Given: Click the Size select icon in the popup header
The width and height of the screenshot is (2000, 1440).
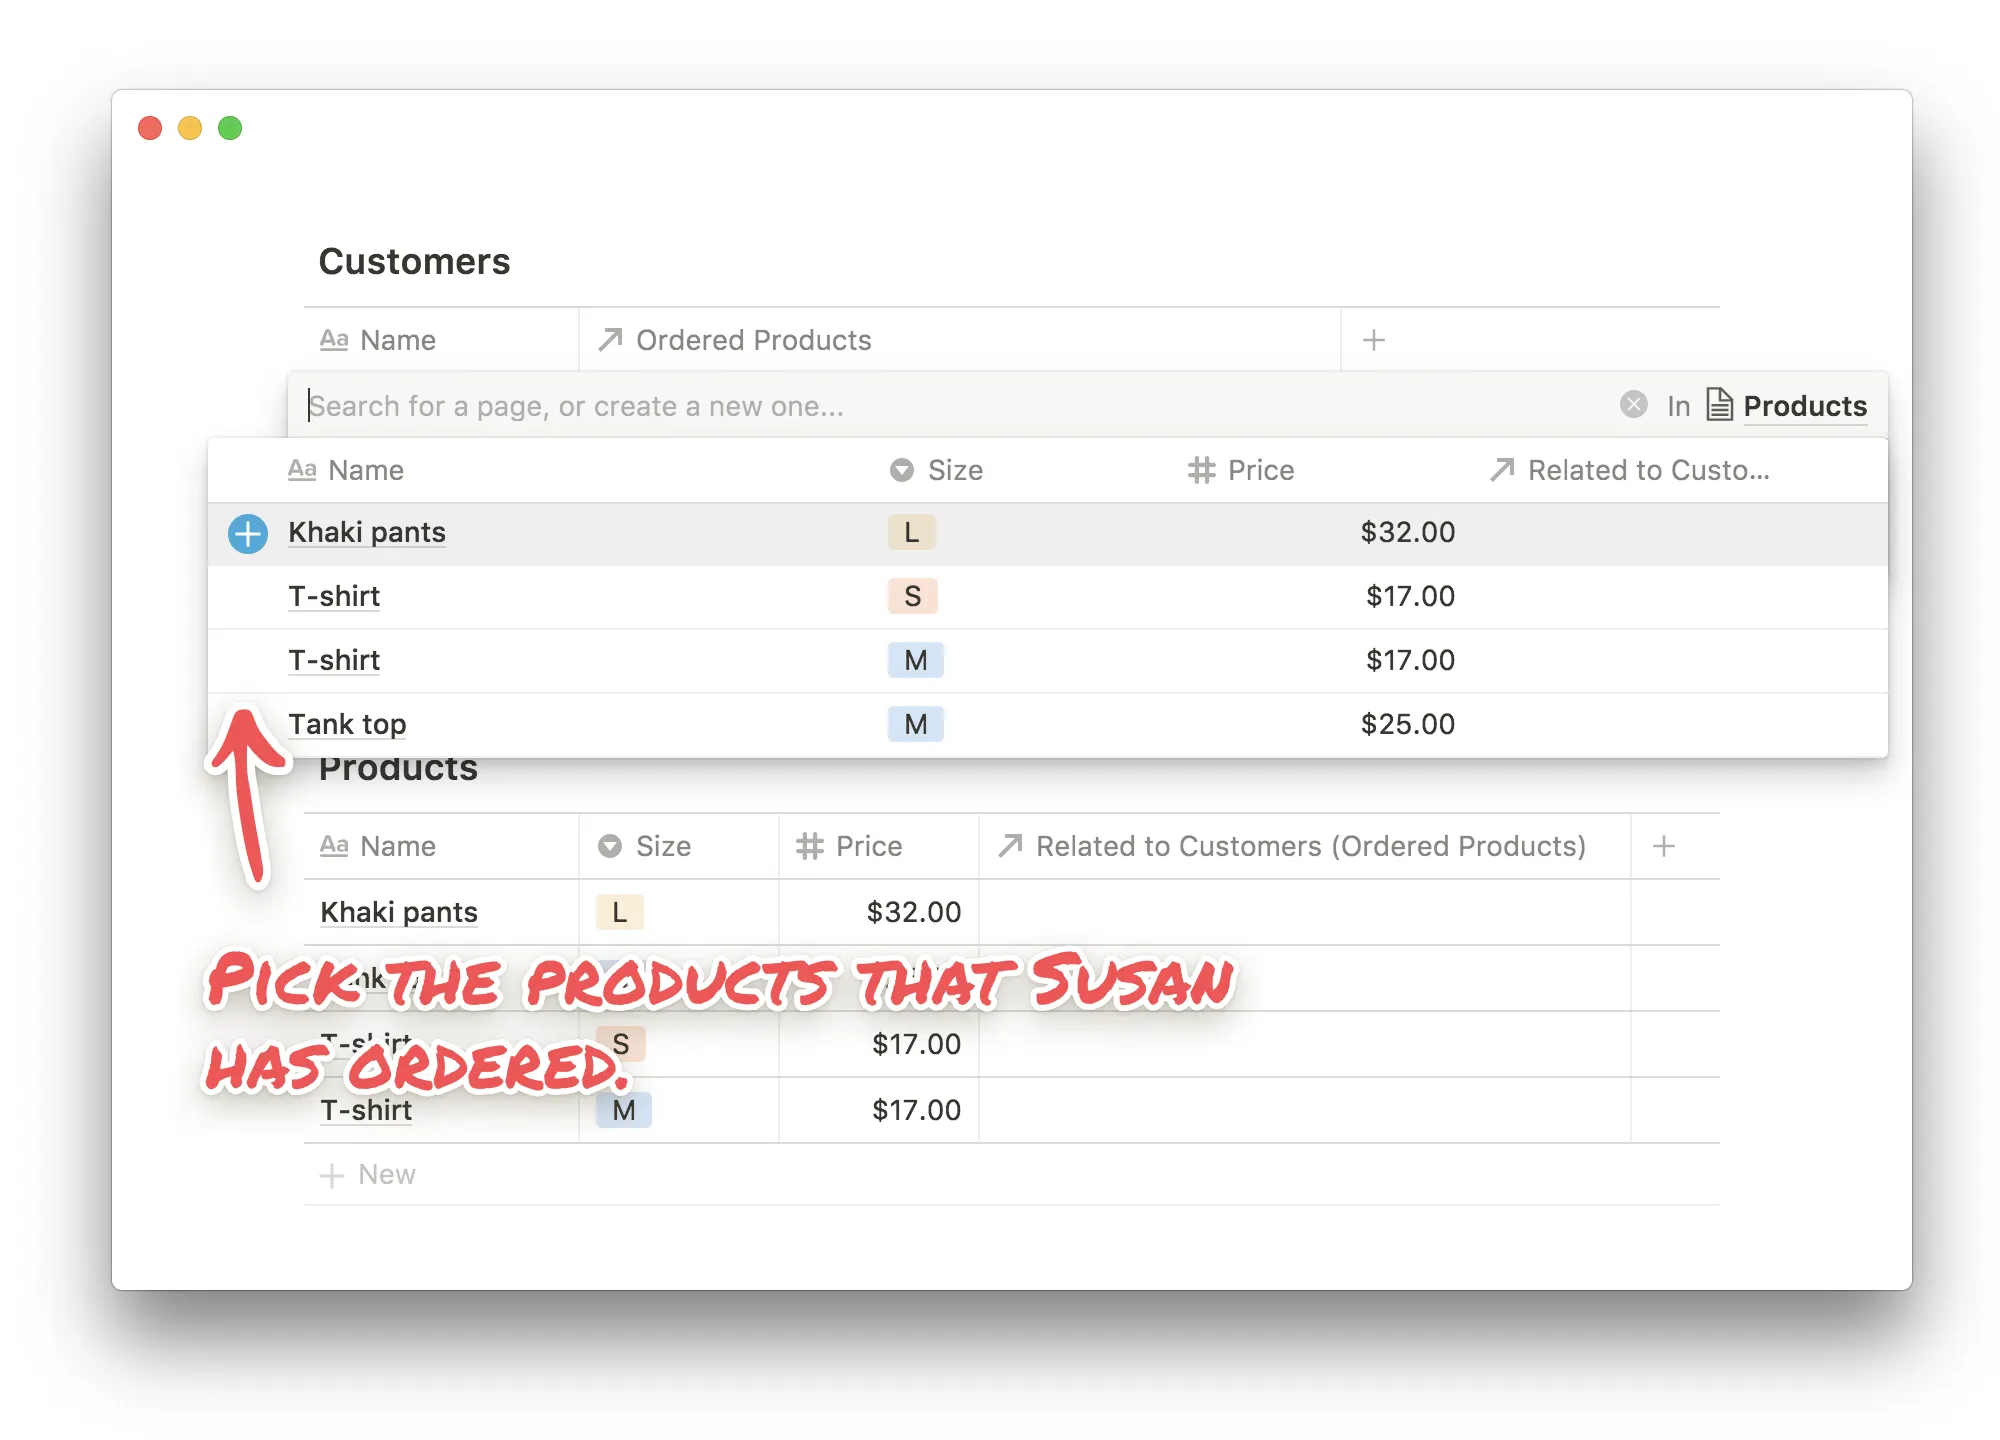Looking at the screenshot, I should [901, 470].
